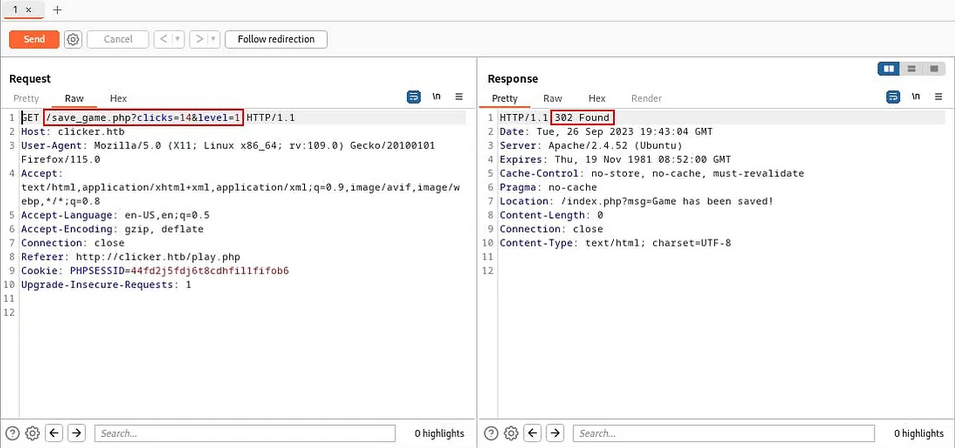This screenshot has width=955, height=448.
Task: Click Cache-Control response header line
Action: (652, 173)
